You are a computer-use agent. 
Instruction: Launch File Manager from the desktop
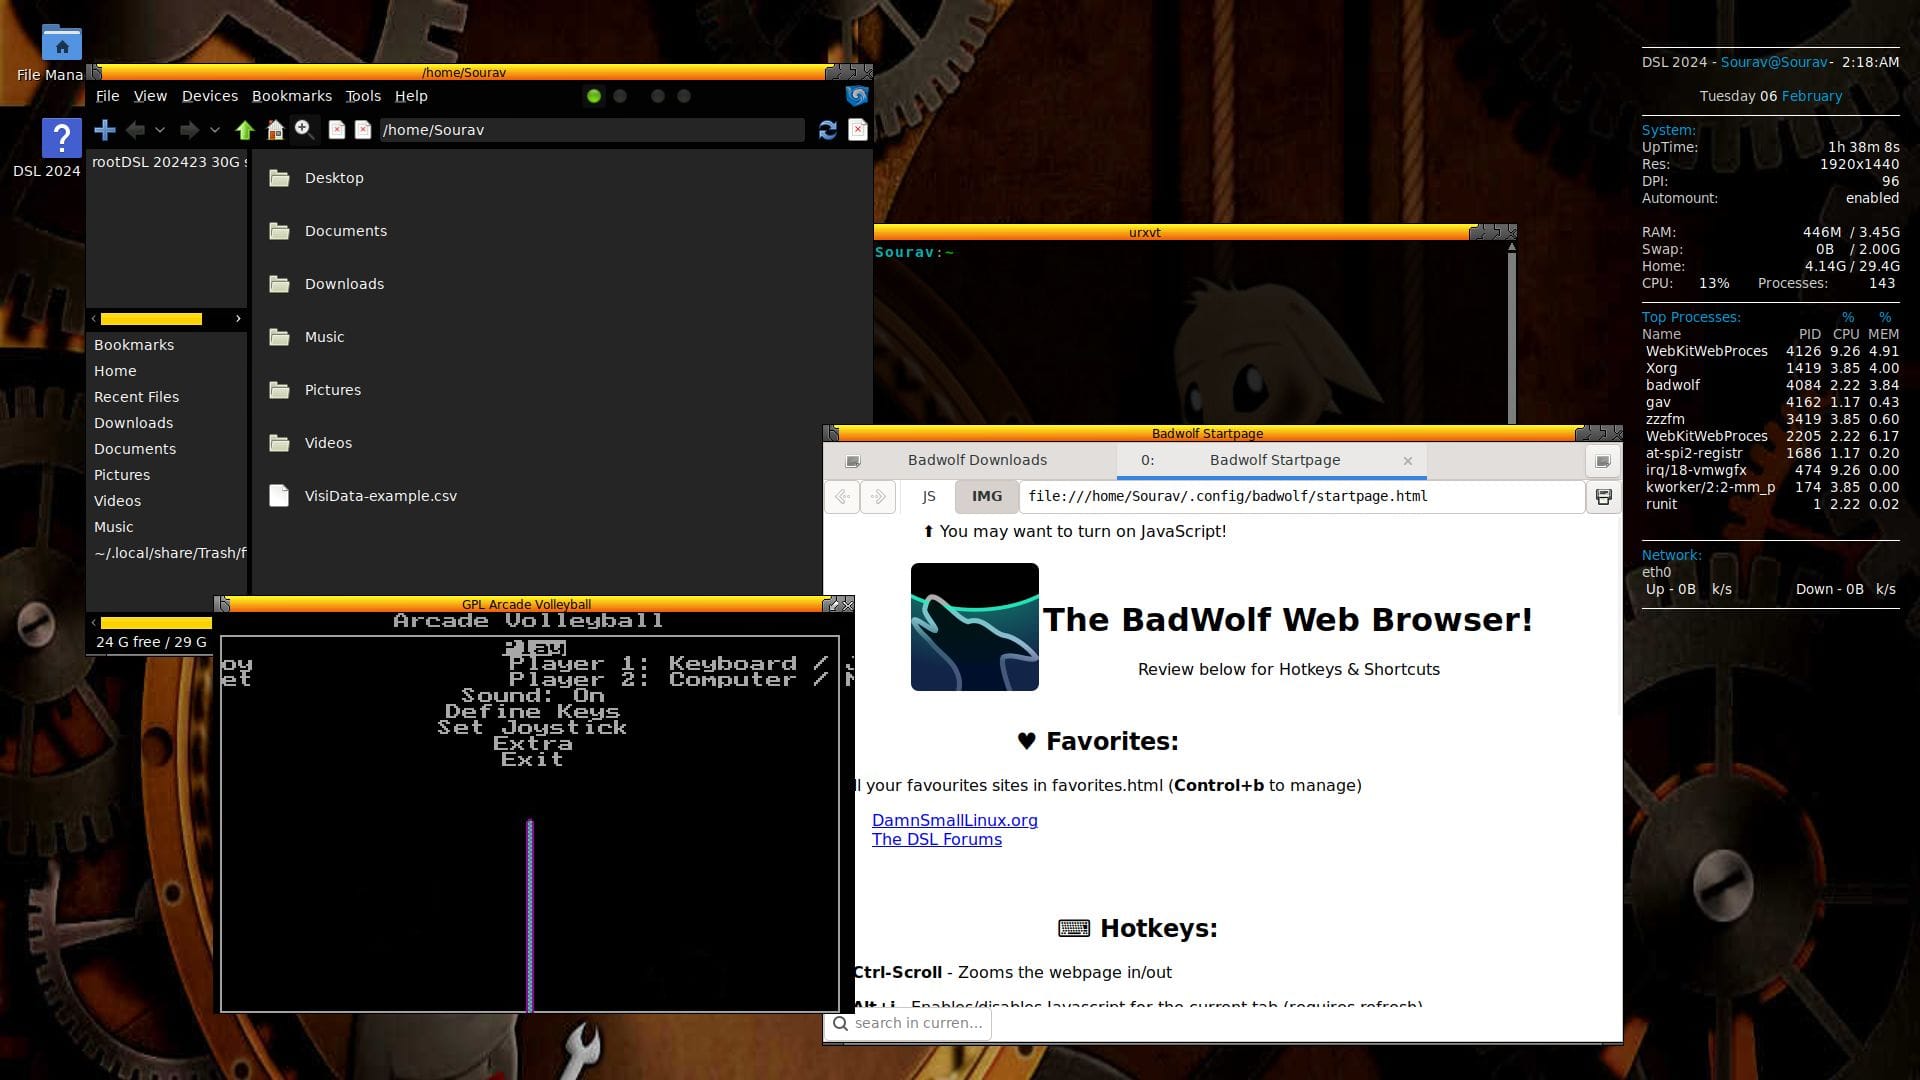coord(61,44)
